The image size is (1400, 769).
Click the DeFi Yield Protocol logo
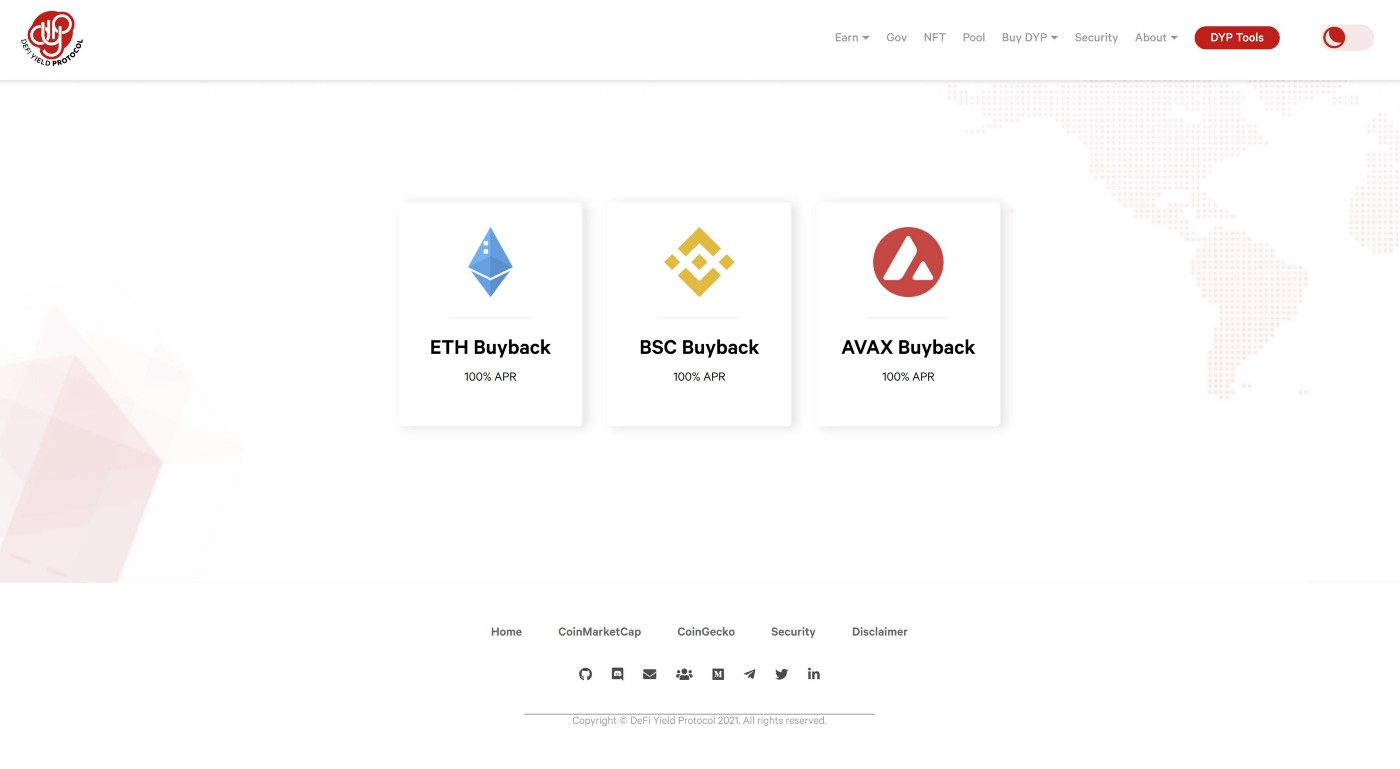(51, 39)
